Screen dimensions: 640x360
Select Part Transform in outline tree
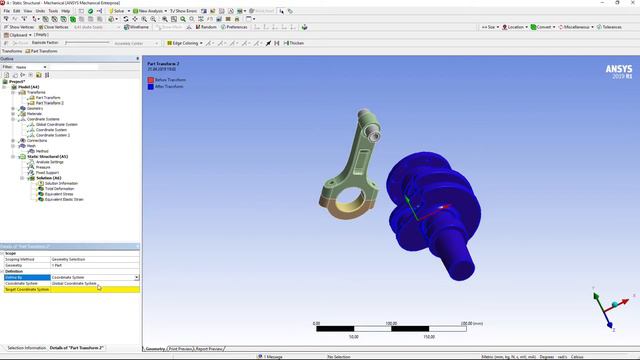coord(48,98)
